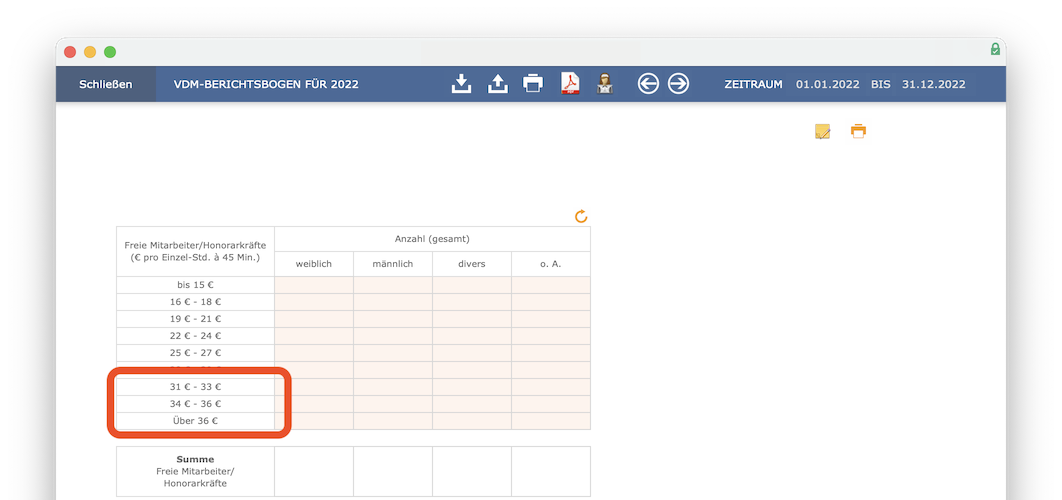Click the download/import icon in toolbar
This screenshot has width=1062, height=500.
(461, 84)
